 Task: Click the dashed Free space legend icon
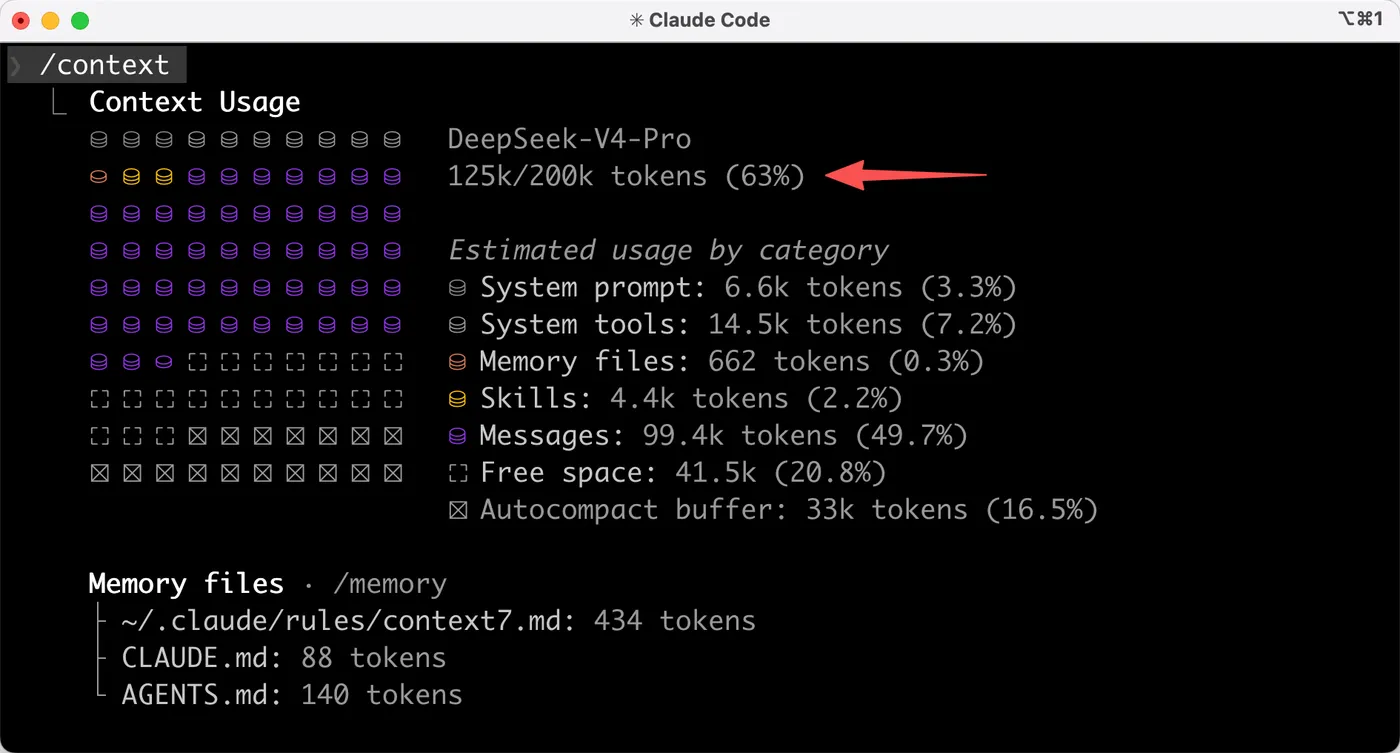coord(458,473)
